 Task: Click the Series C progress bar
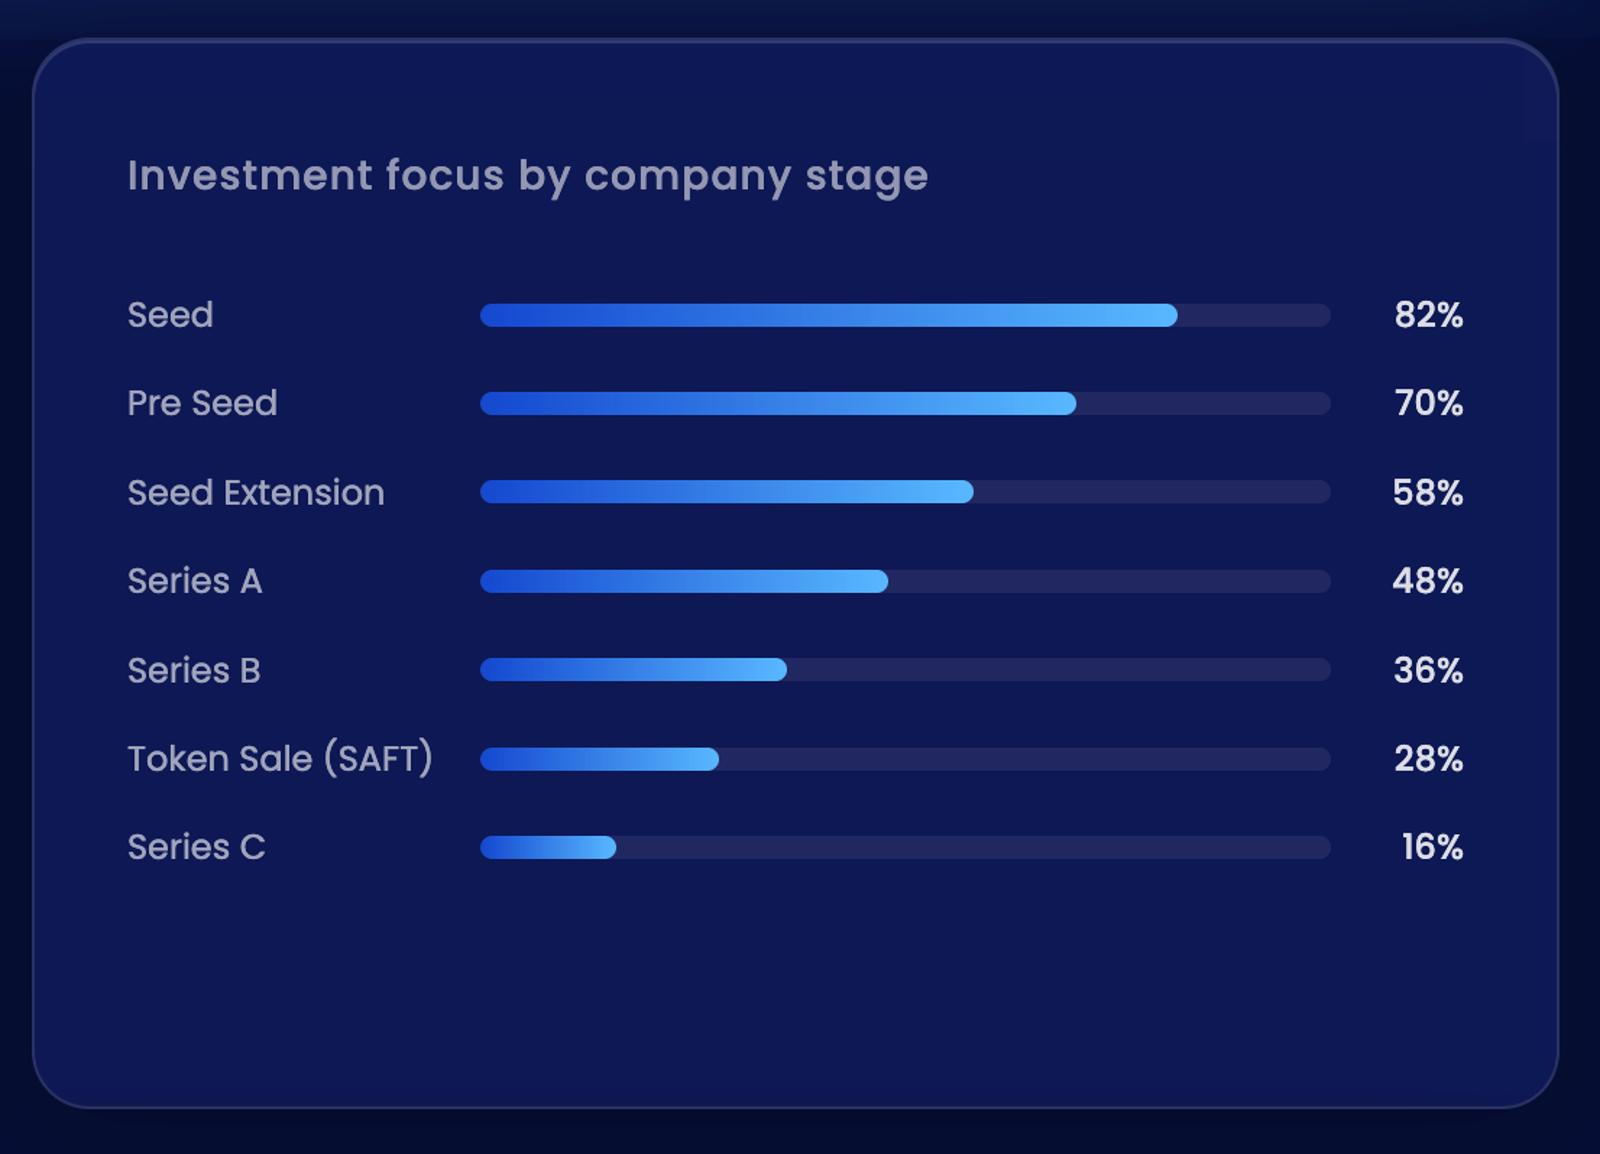(x=905, y=848)
